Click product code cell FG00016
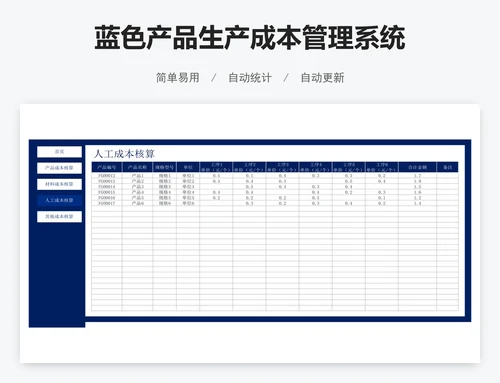This screenshot has height=383, width=500. tap(107, 198)
